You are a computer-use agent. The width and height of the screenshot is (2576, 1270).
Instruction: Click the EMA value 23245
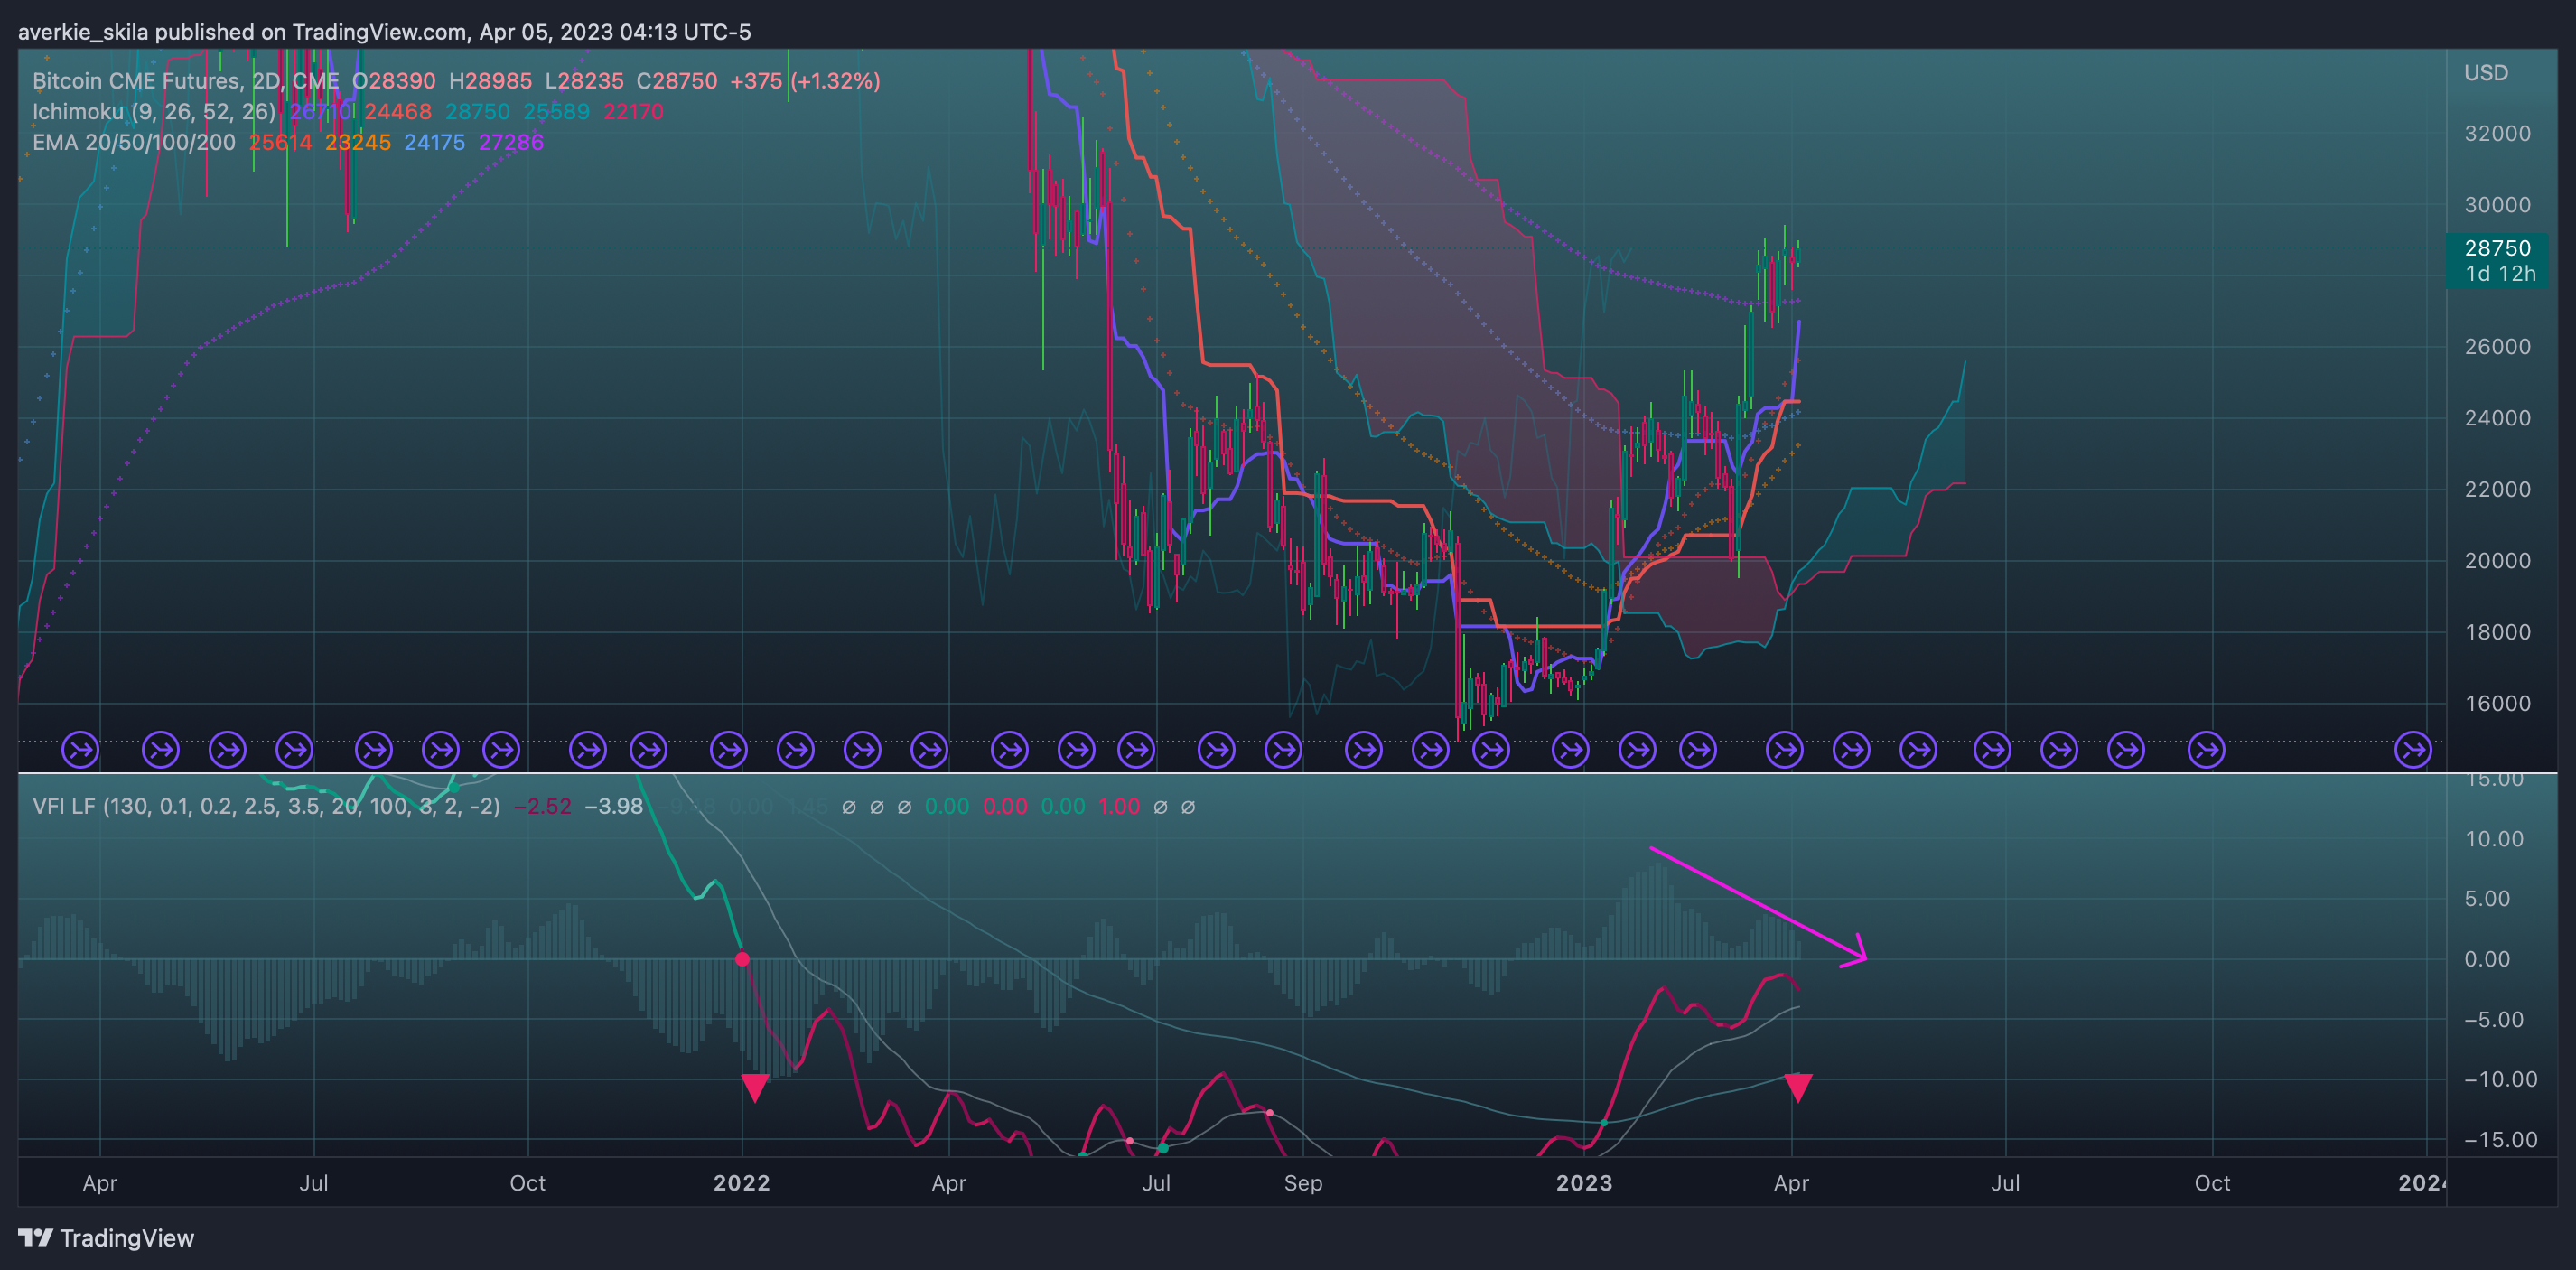tap(358, 142)
